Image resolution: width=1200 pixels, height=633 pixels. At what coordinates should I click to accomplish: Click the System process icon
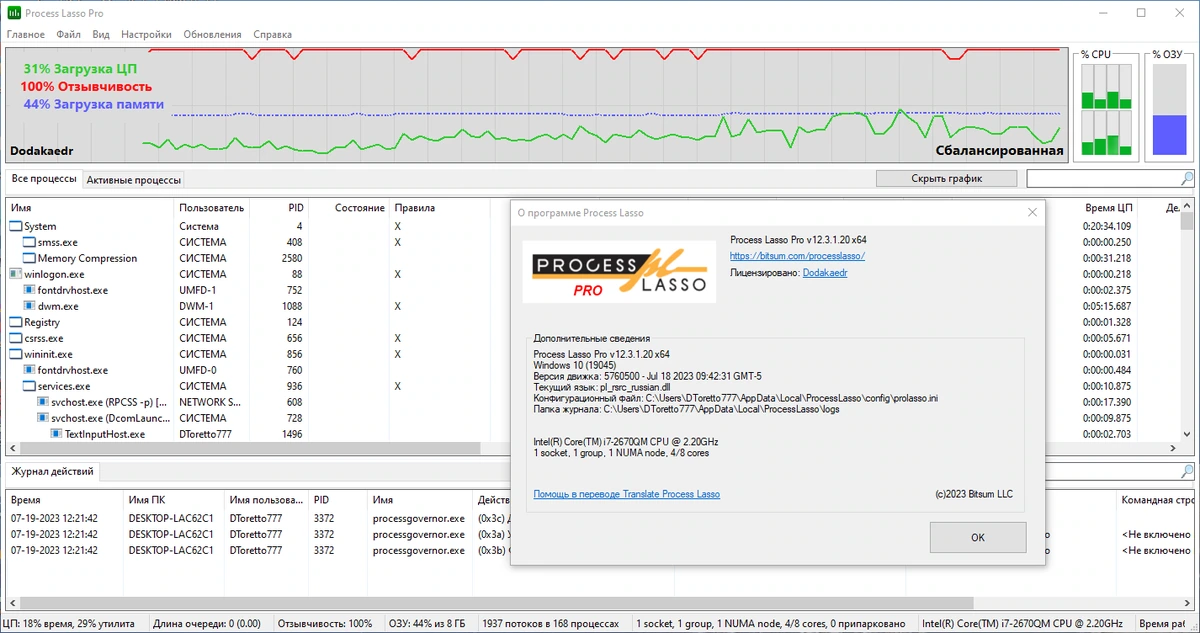[15, 227]
